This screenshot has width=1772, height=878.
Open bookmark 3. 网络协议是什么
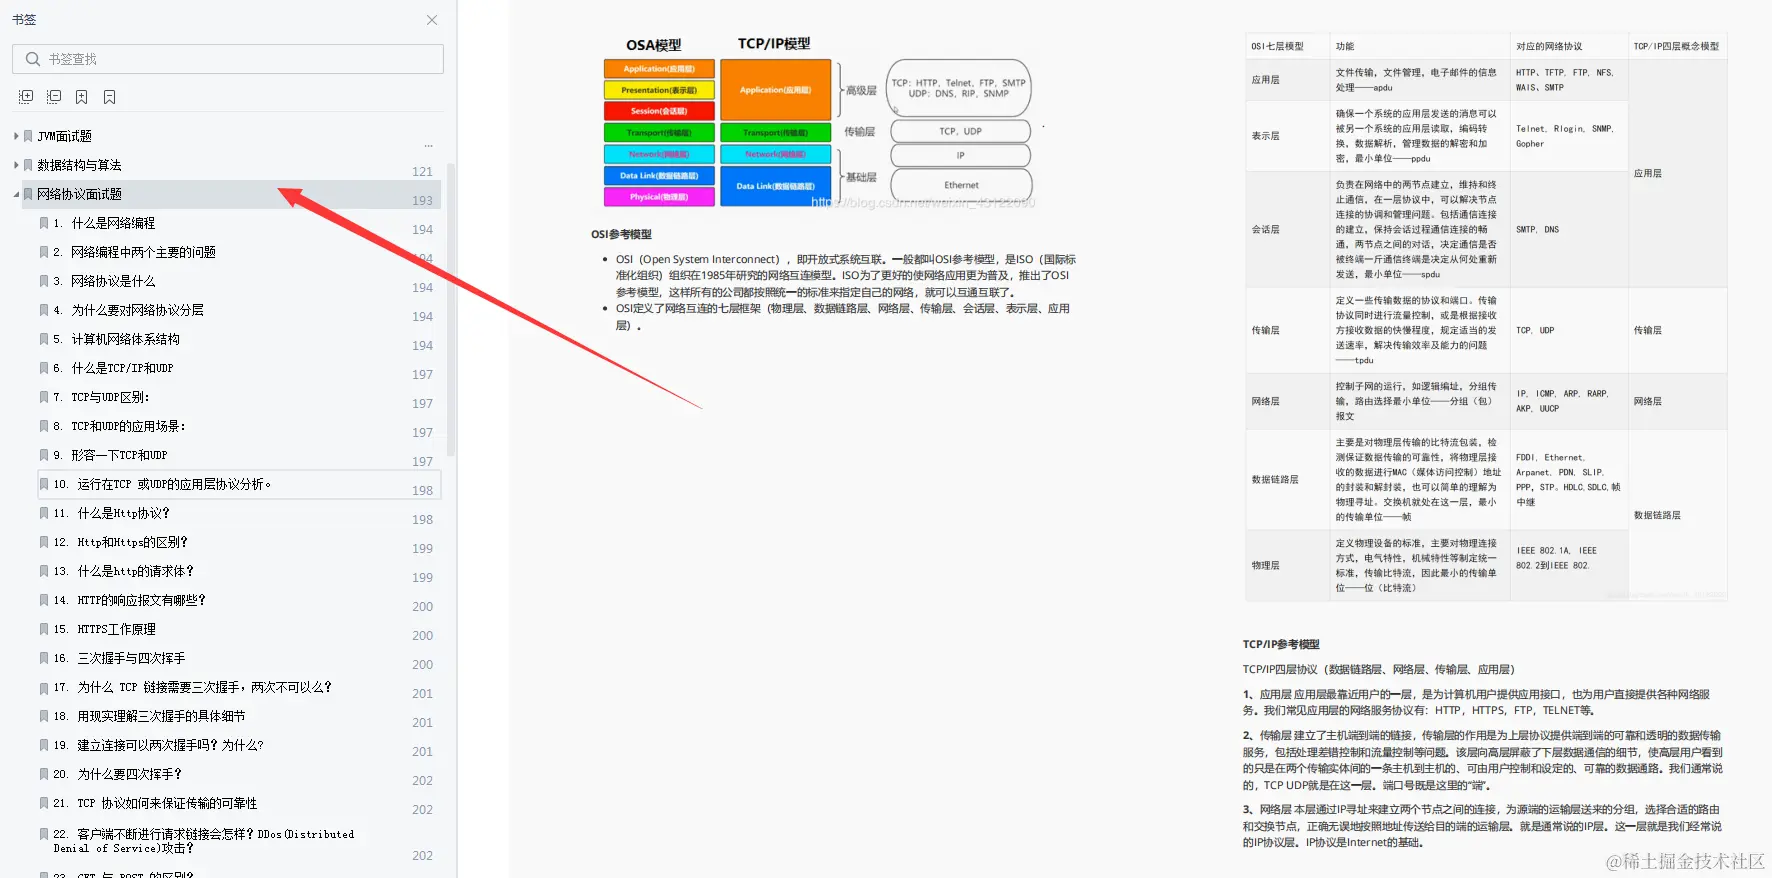click(105, 281)
